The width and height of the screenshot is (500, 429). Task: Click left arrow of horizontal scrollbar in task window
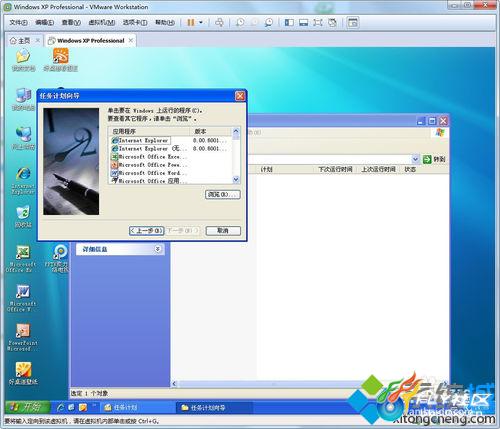click(x=174, y=384)
